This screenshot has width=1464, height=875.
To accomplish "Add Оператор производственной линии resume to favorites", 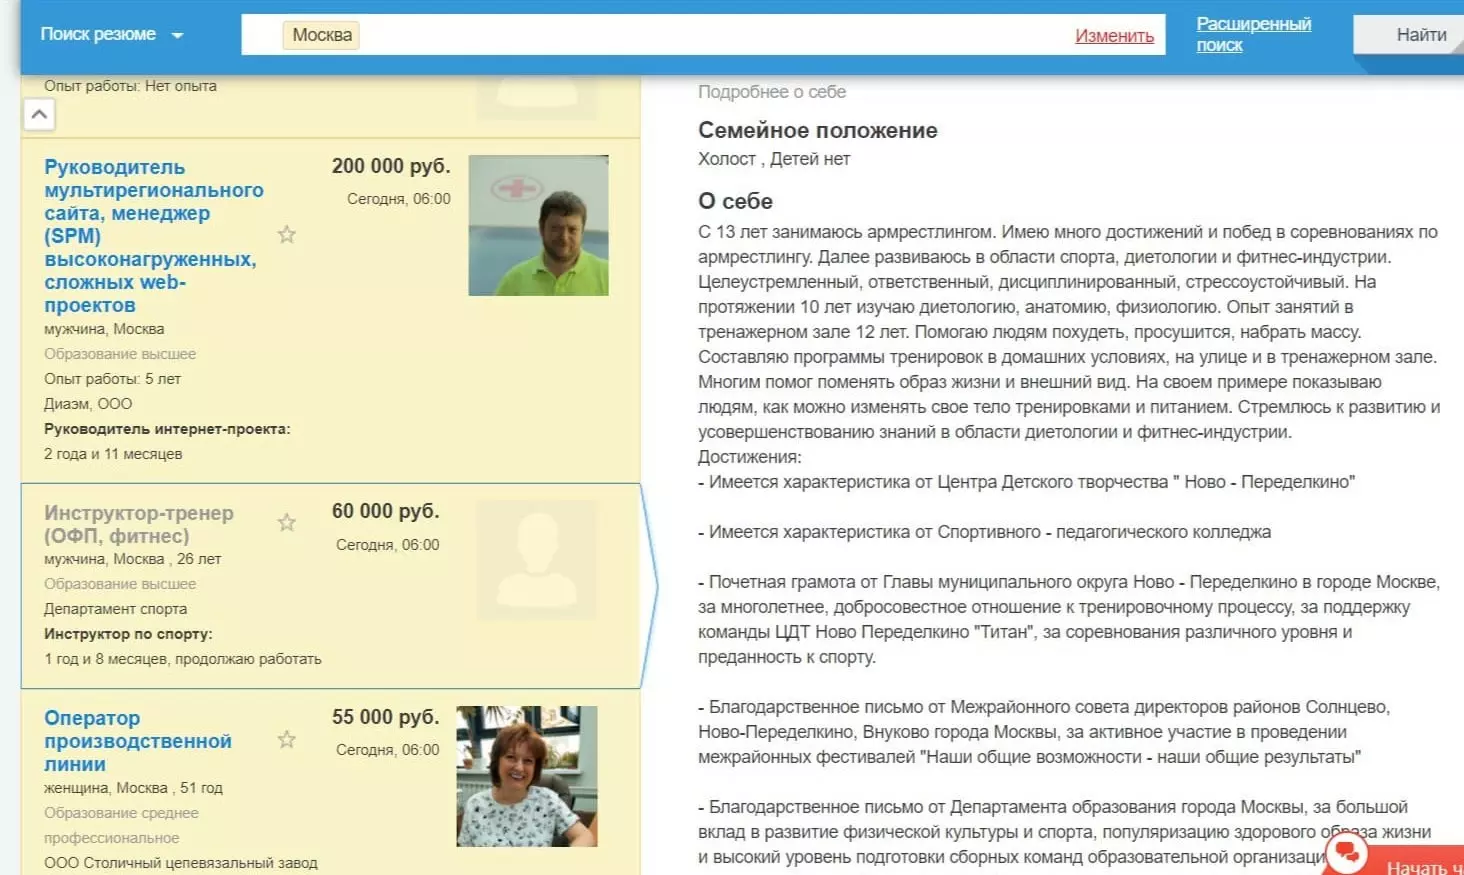I will (287, 740).
